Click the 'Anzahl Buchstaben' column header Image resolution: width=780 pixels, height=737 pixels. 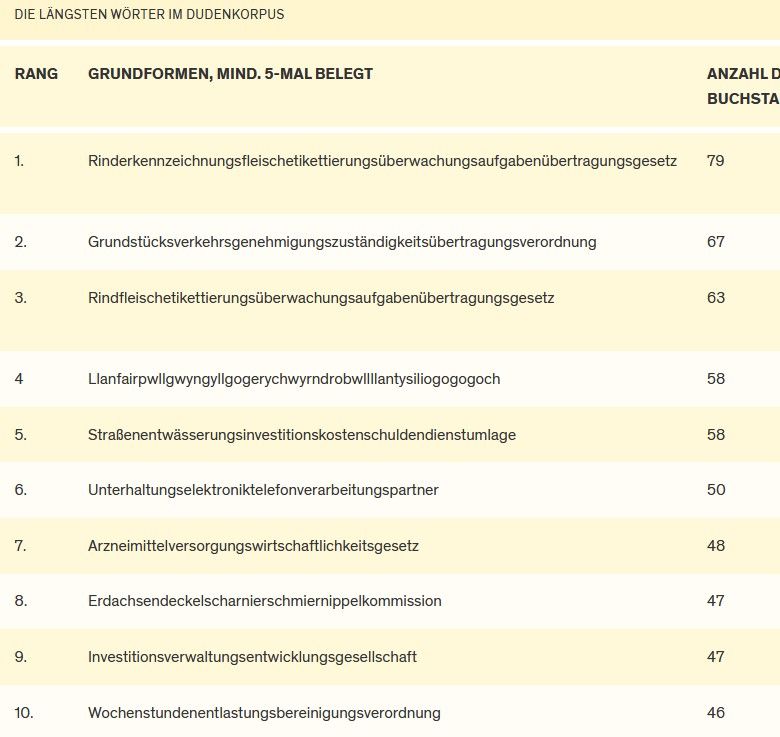[742, 87]
